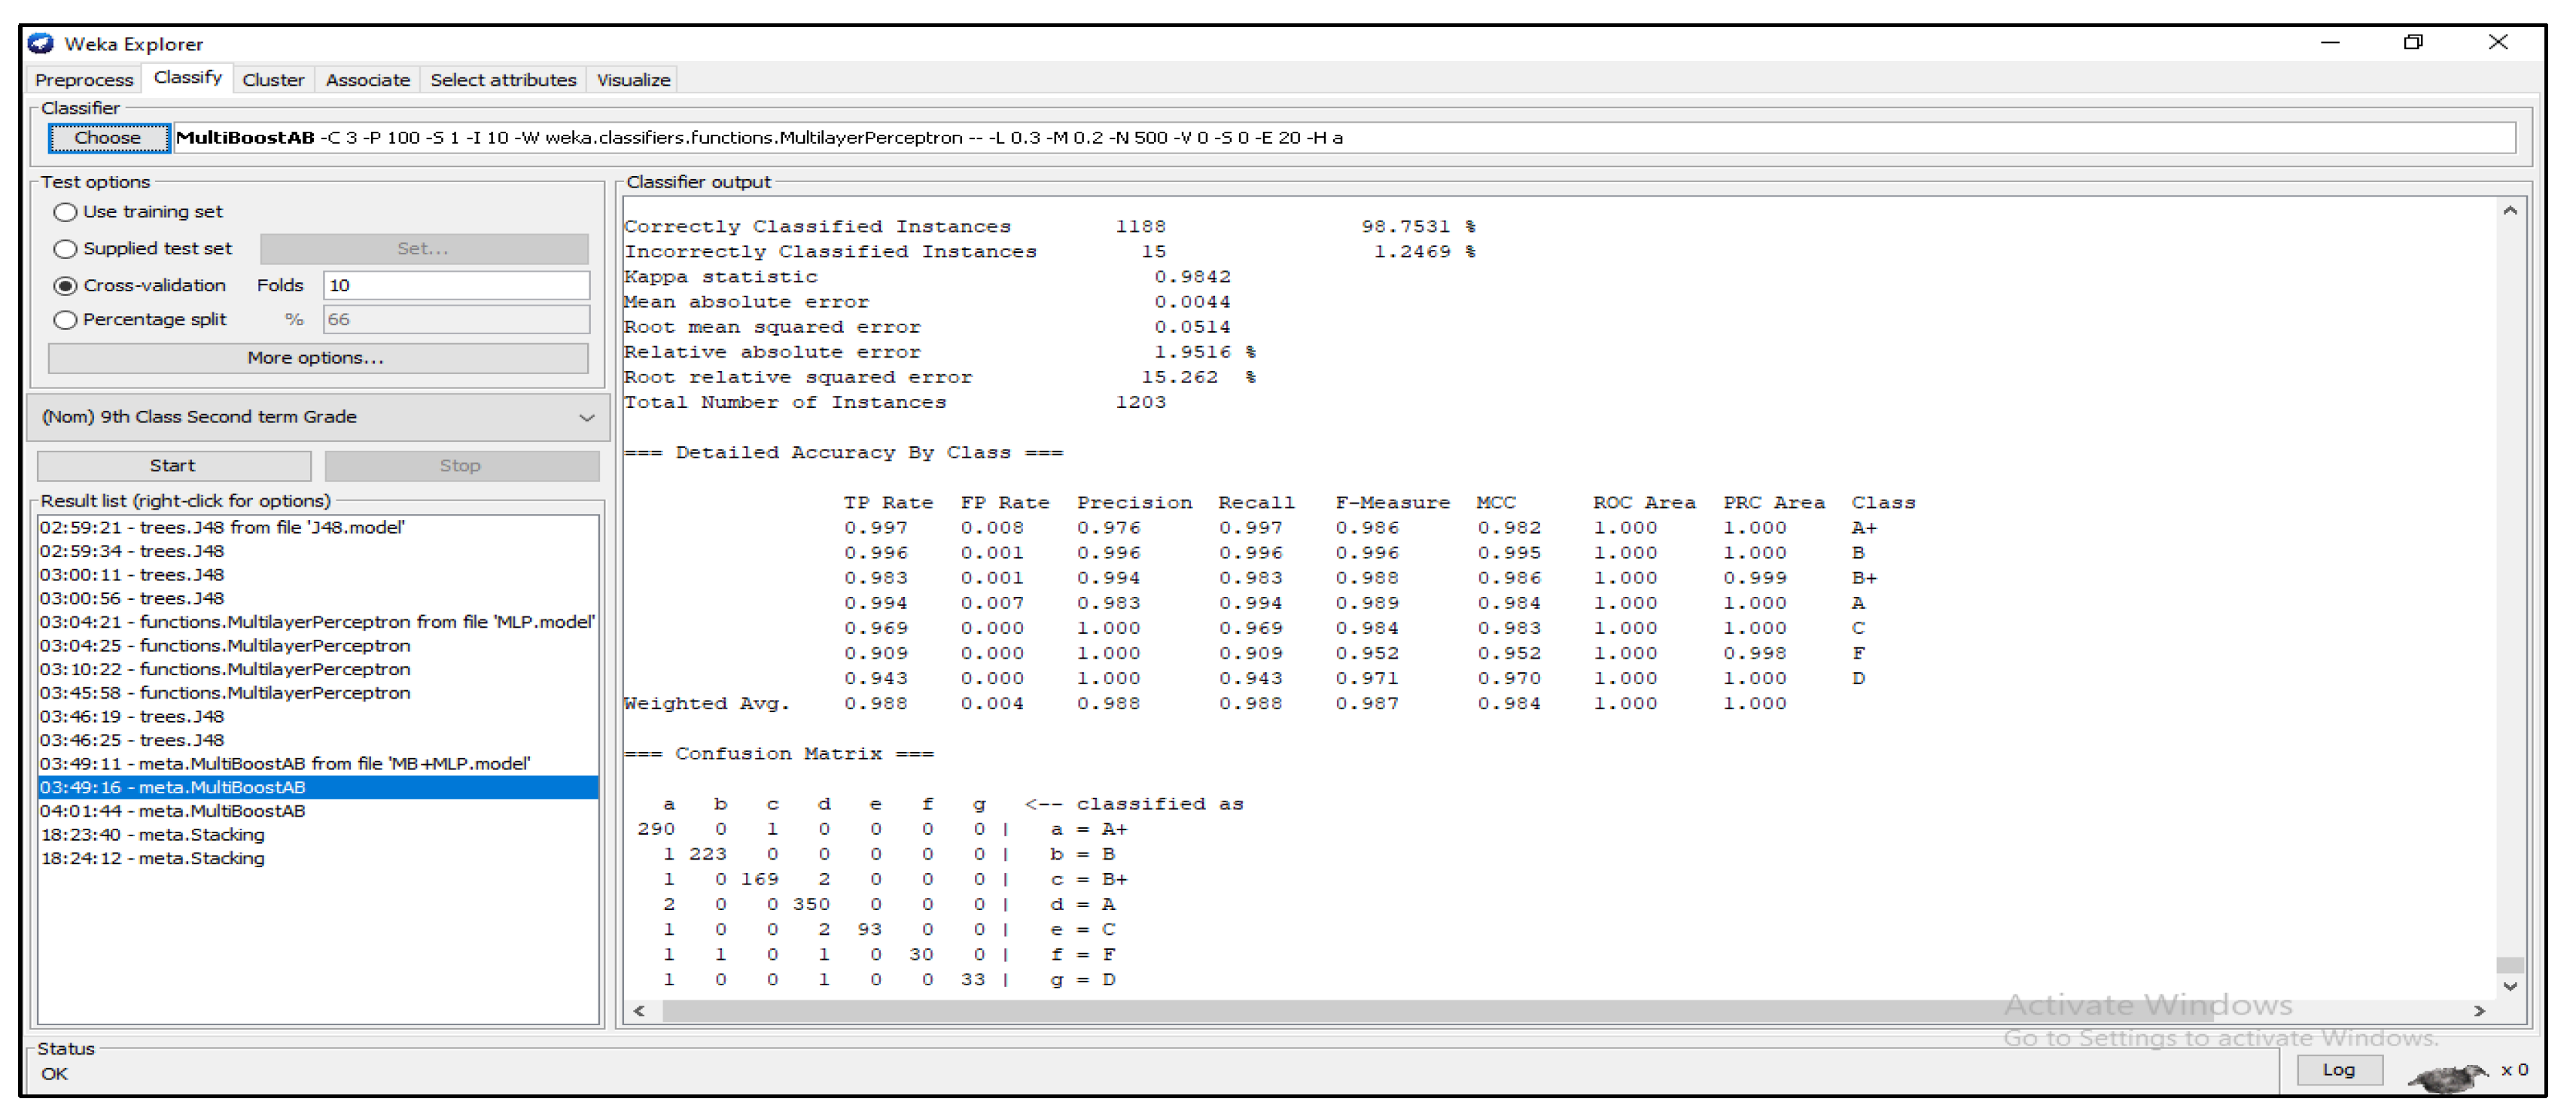Open the Associate tab

tap(368, 80)
